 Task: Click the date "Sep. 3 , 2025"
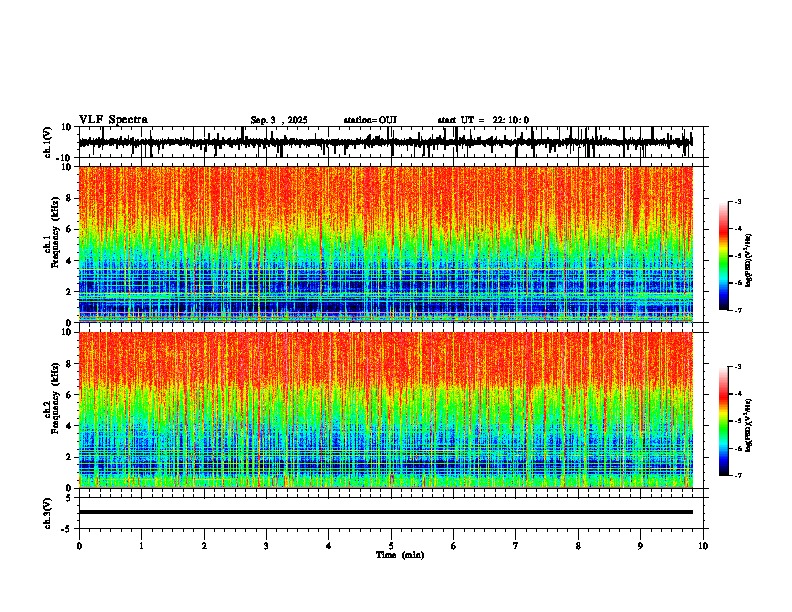pyautogui.click(x=279, y=120)
